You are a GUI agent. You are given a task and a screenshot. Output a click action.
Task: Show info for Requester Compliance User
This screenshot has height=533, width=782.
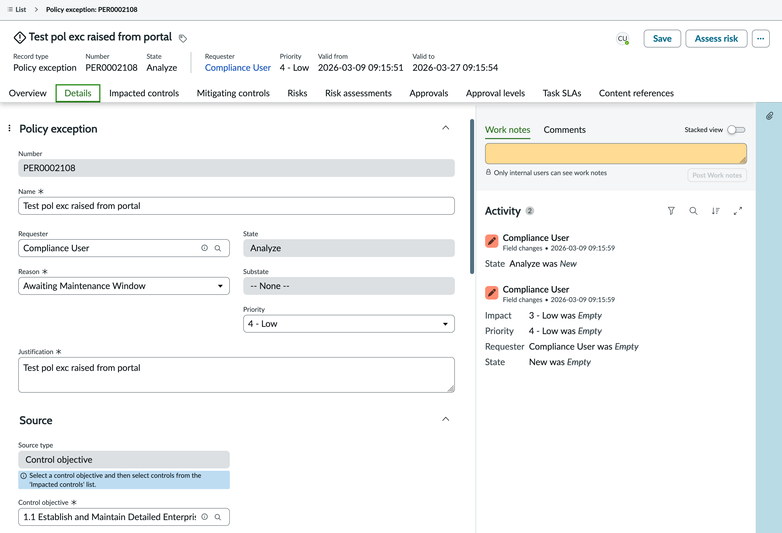pyautogui.click(x=204, y=248)
